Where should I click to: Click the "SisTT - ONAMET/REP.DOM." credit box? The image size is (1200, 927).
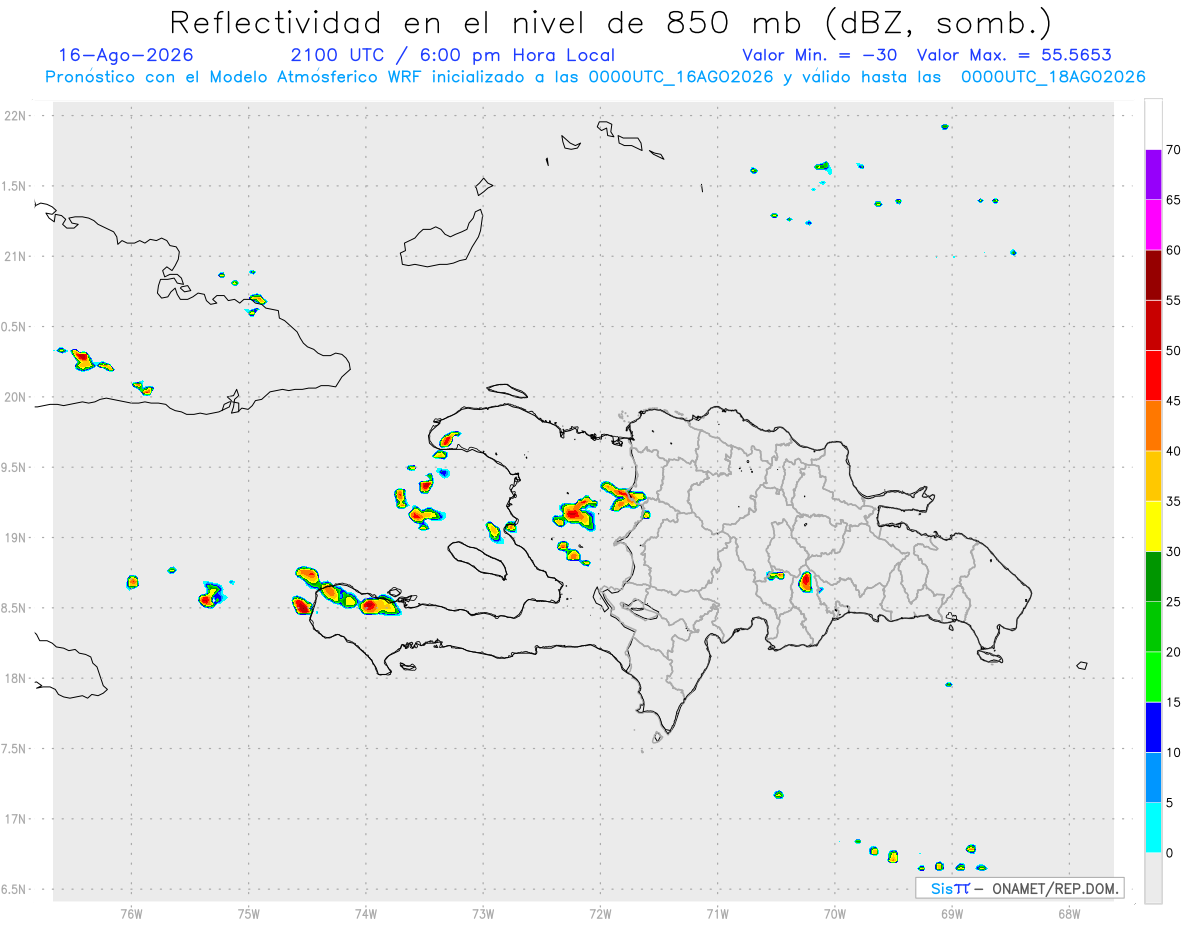tap(1020, 888)
